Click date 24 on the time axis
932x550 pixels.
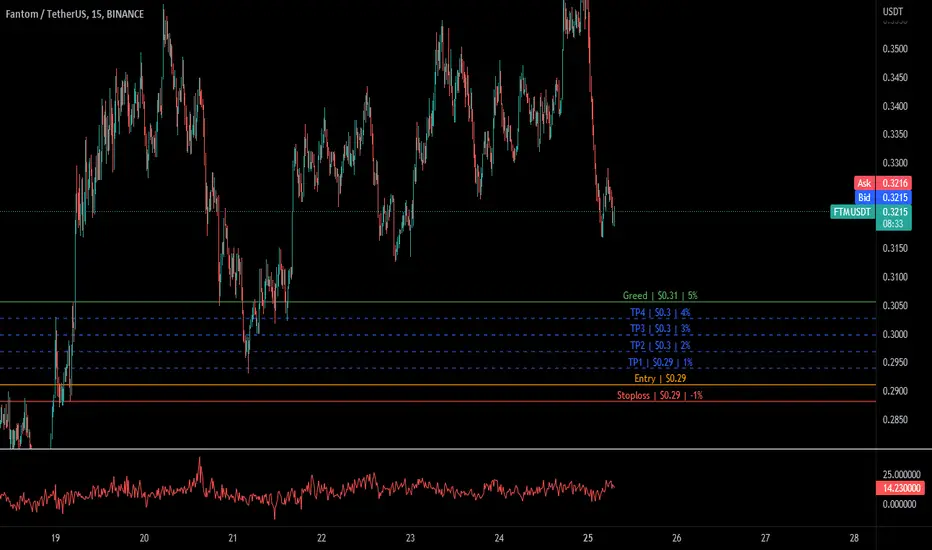[x=499, y=538]
